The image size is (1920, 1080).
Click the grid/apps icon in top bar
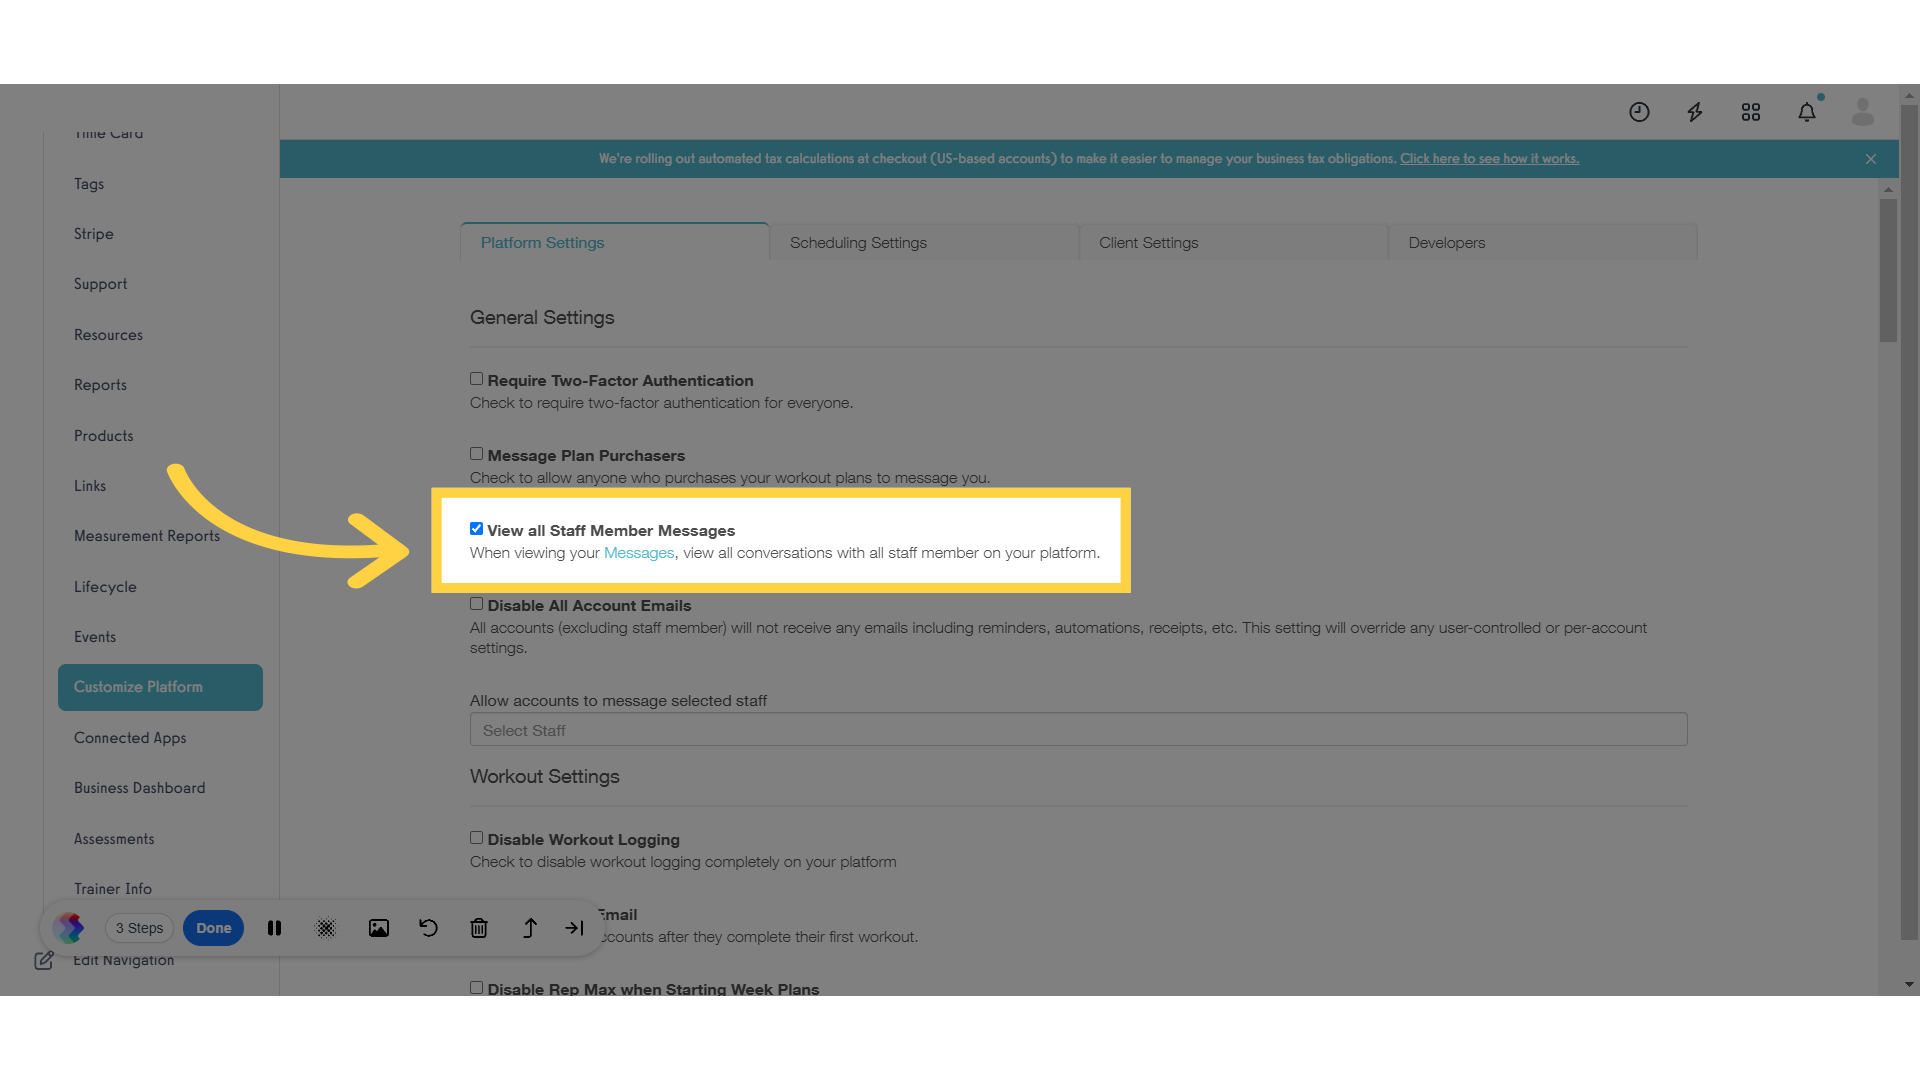(1751, 111)
